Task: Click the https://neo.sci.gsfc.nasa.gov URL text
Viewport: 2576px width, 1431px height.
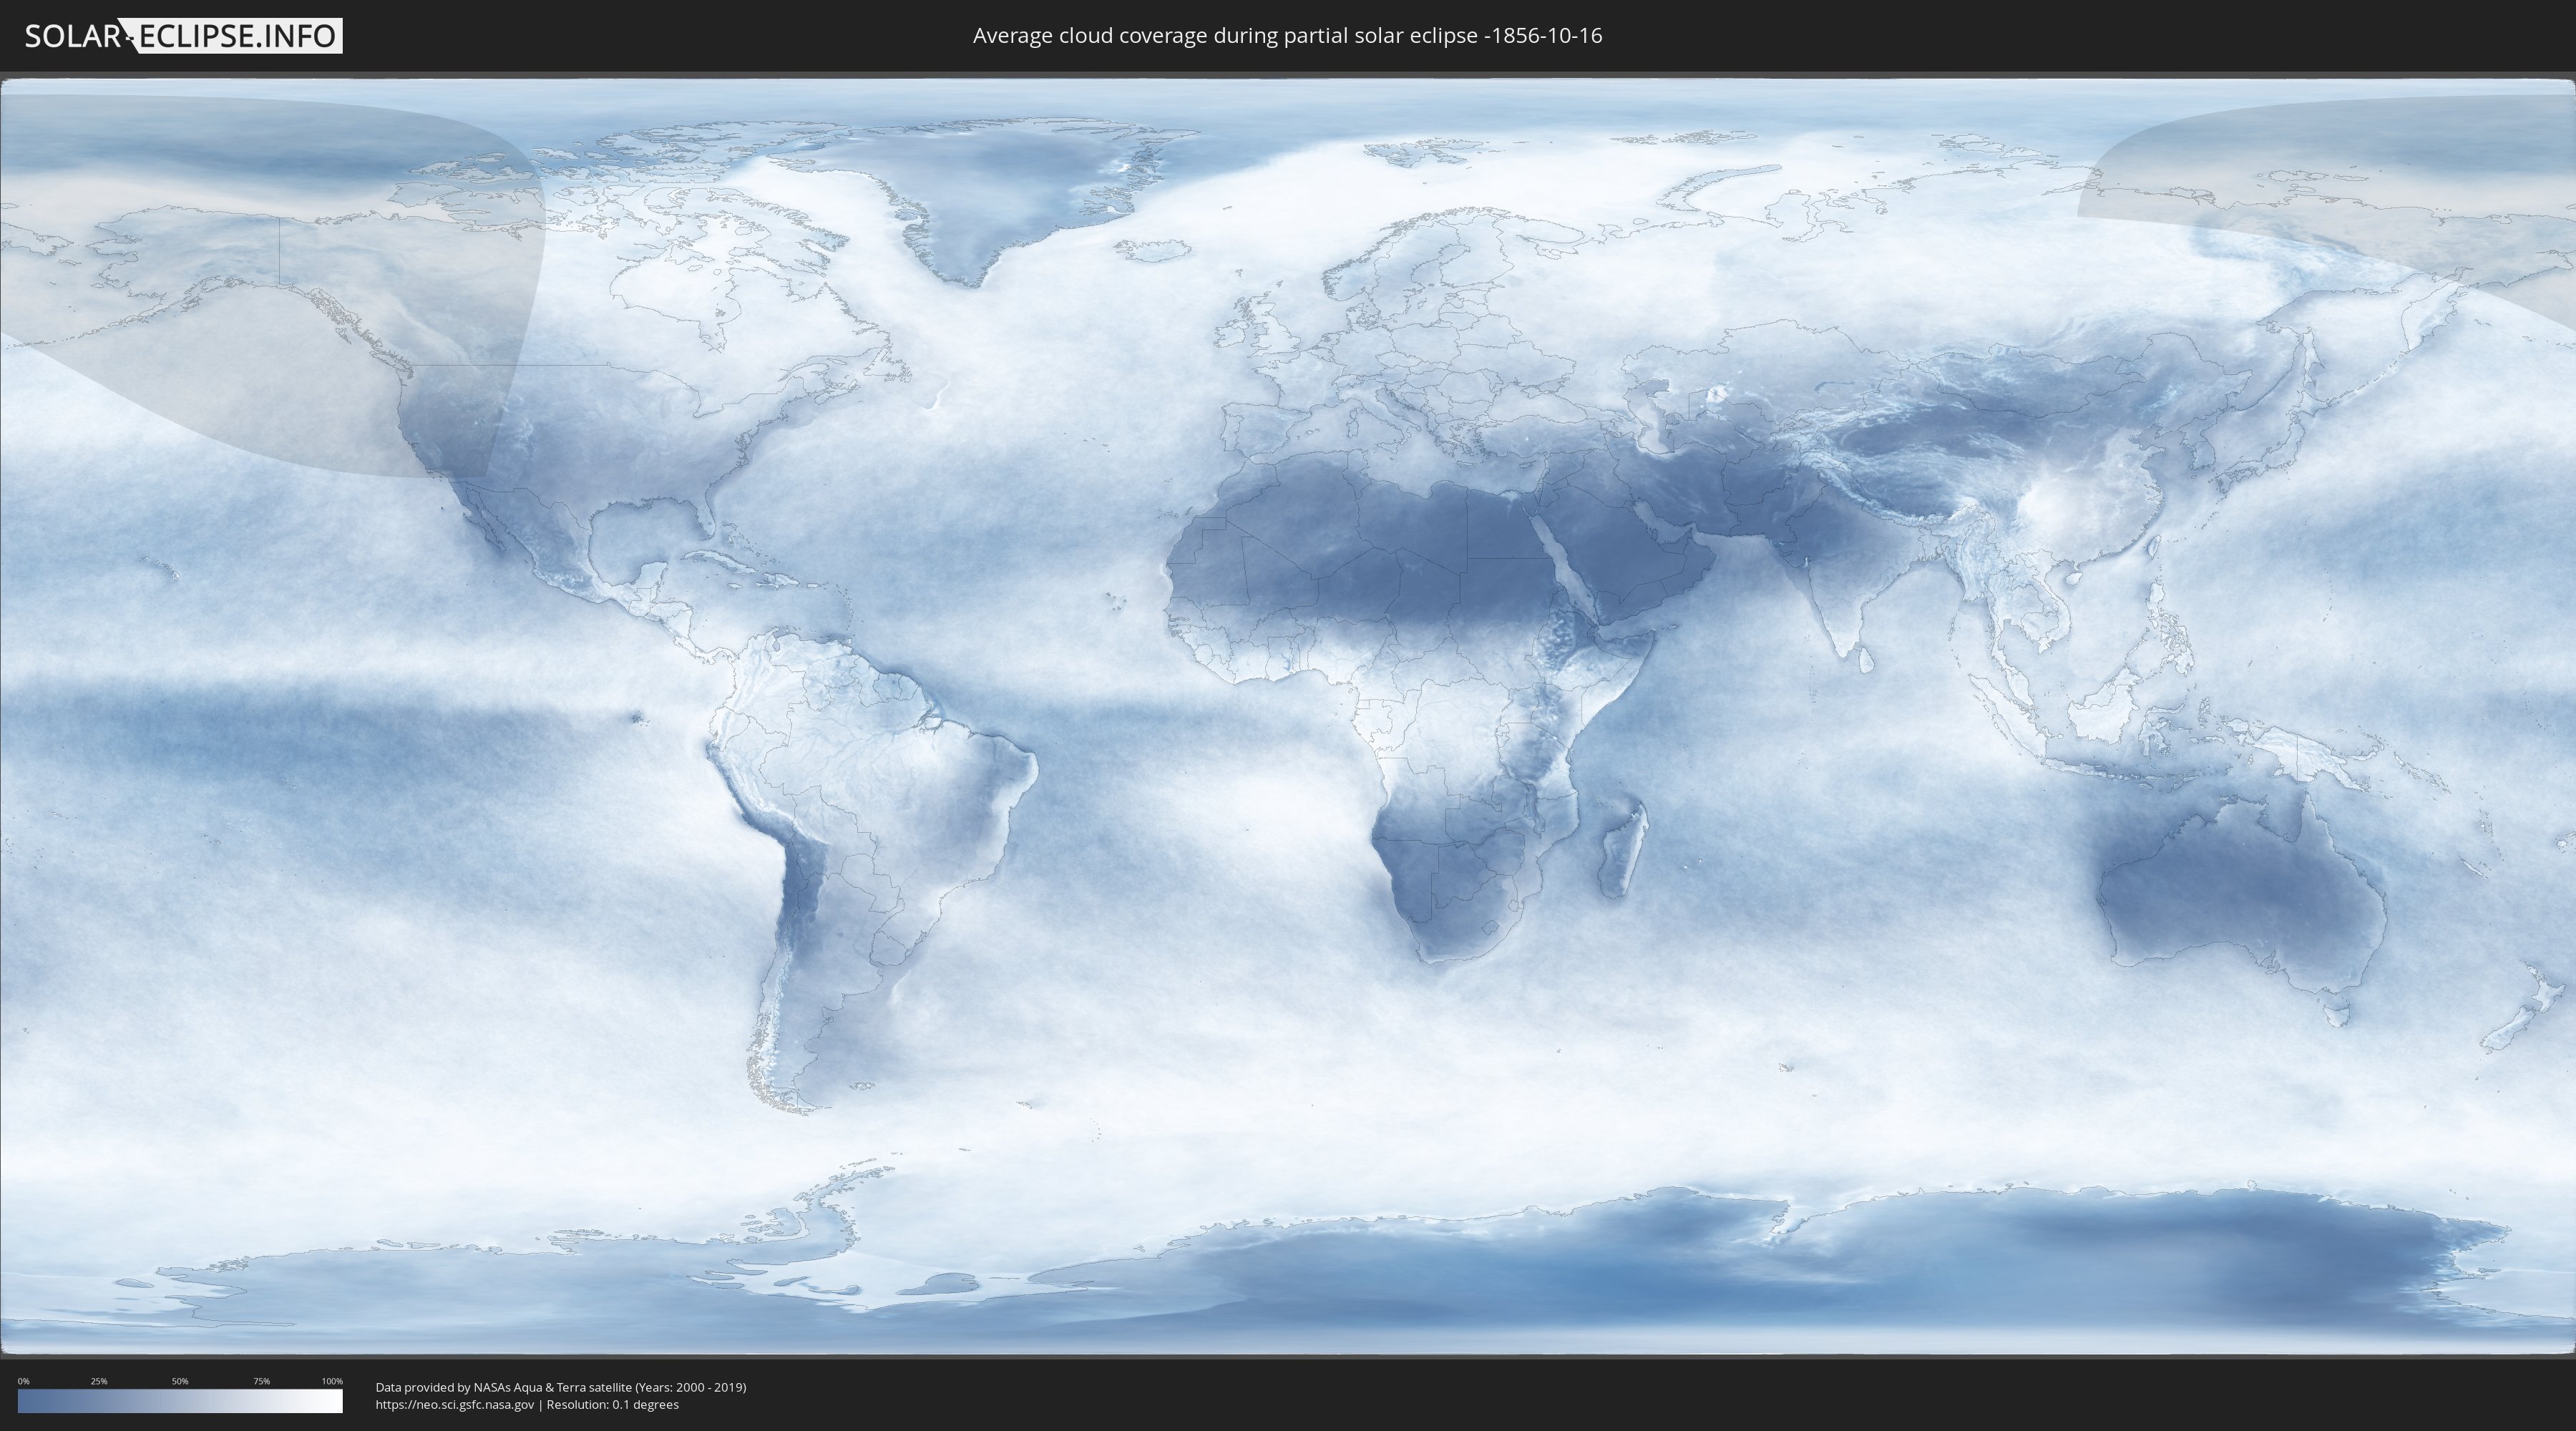Action: coord(455,1405)
